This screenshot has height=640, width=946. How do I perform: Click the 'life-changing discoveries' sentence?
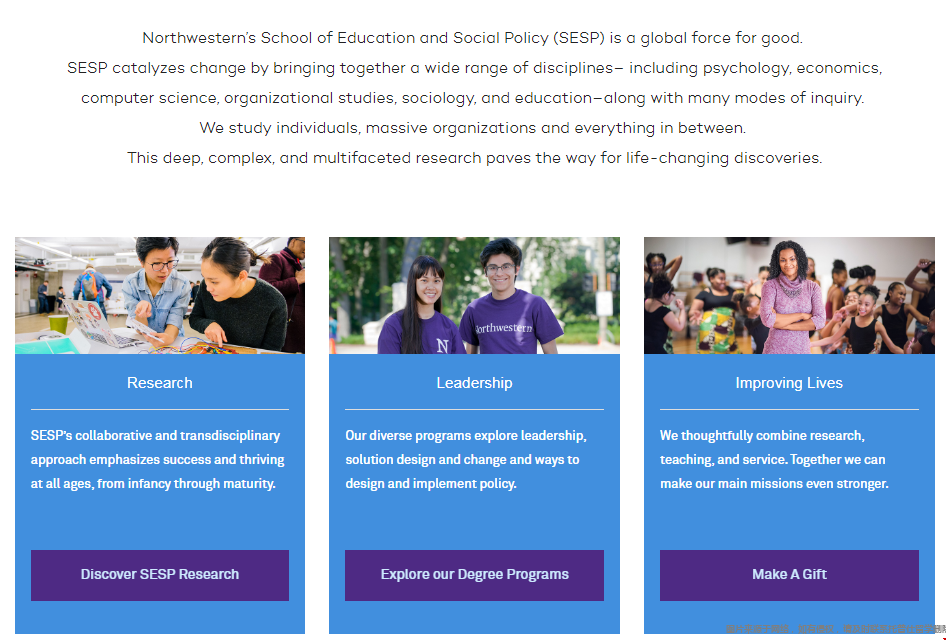[474, 158]
